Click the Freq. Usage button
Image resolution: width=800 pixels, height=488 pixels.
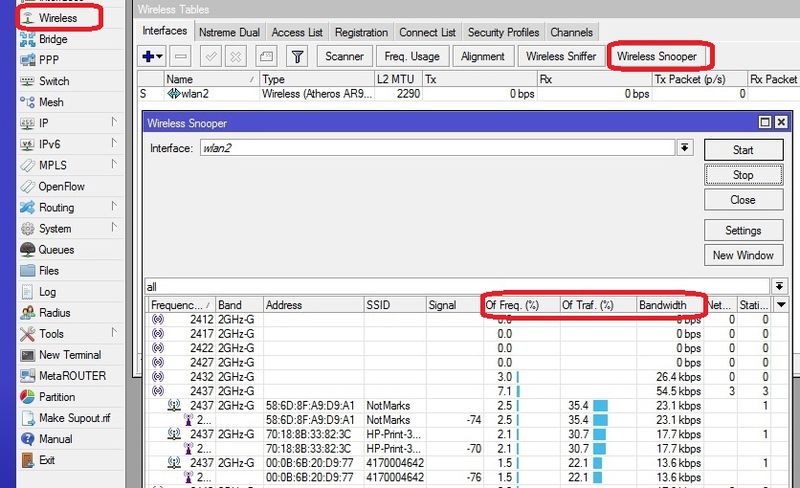pos(412,56)
